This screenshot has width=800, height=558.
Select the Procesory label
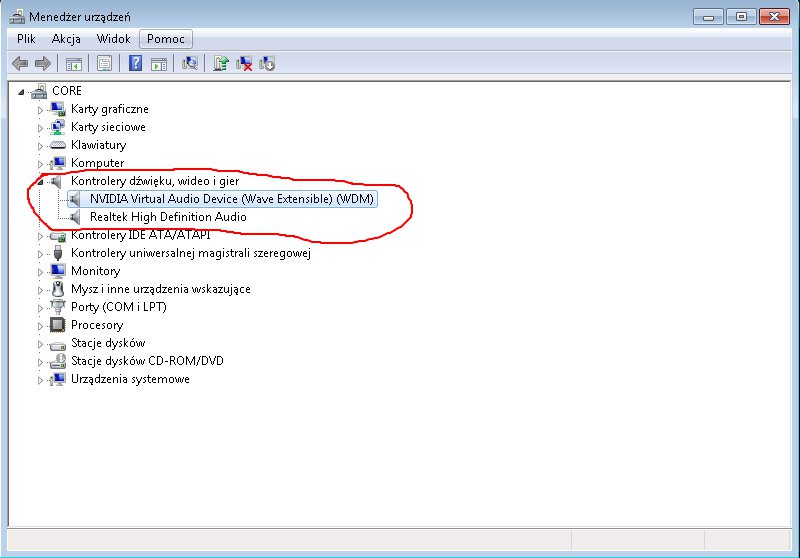click(x=97, y=325)
